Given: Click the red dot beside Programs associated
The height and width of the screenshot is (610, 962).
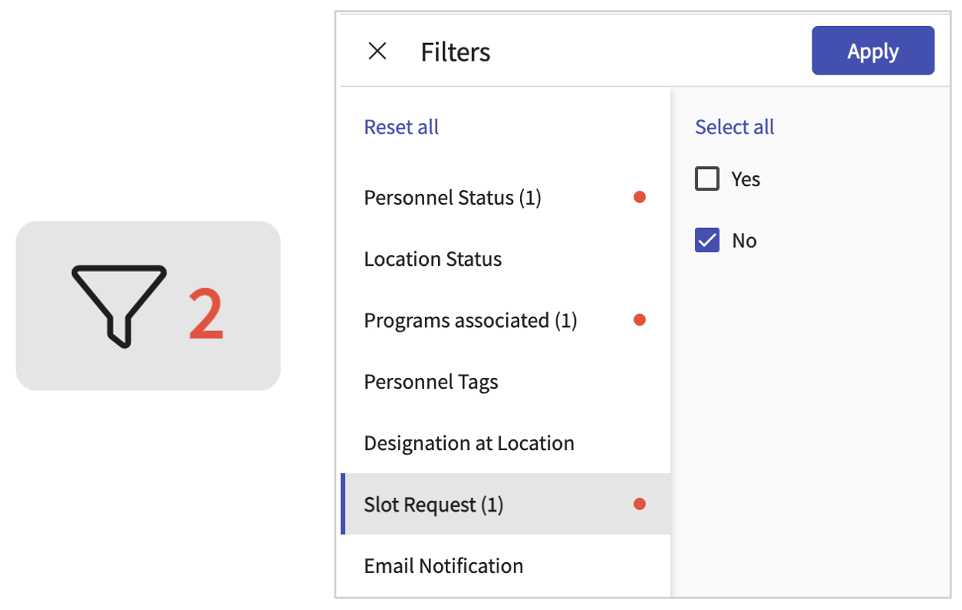Looking at the screenshot, I should pos(640,320).
